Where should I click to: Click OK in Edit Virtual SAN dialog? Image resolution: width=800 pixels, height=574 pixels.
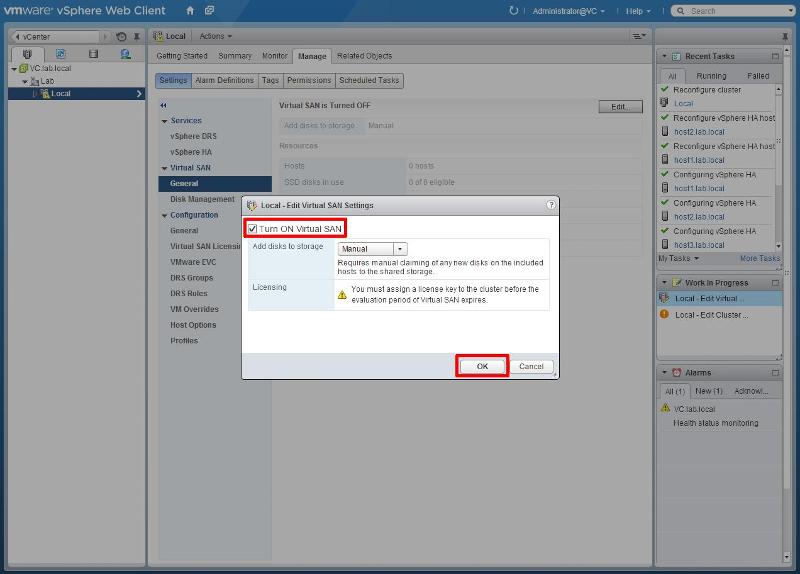tap(482, 366)
